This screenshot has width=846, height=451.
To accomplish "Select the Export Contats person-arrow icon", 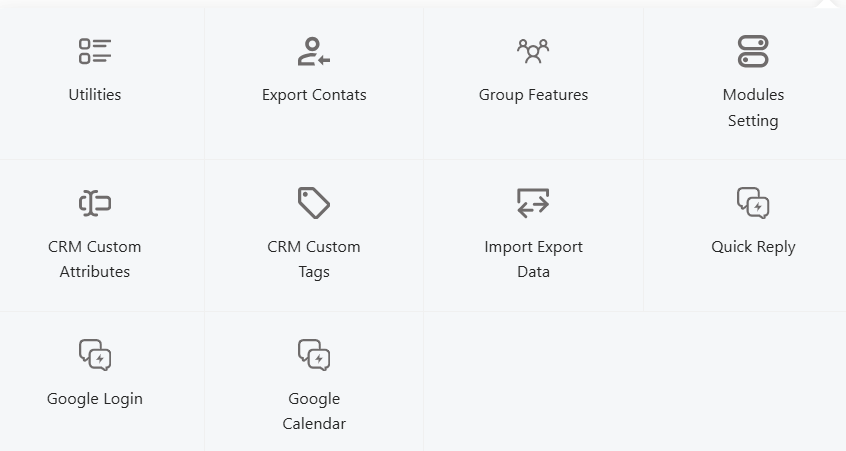I will point(314,51).
